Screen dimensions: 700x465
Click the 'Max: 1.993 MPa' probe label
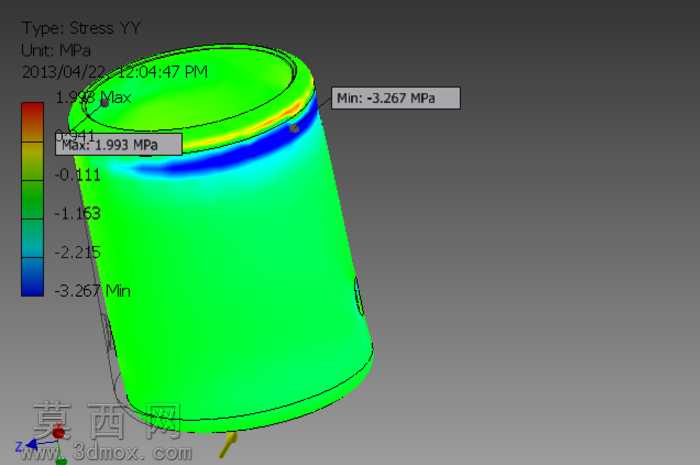pyautogui.click(x=119, y=145)
